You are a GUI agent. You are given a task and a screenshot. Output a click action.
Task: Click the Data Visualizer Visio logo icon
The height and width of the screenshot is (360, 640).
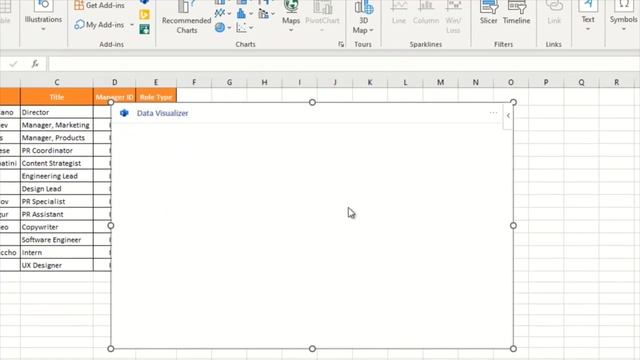tap(124, 113)
